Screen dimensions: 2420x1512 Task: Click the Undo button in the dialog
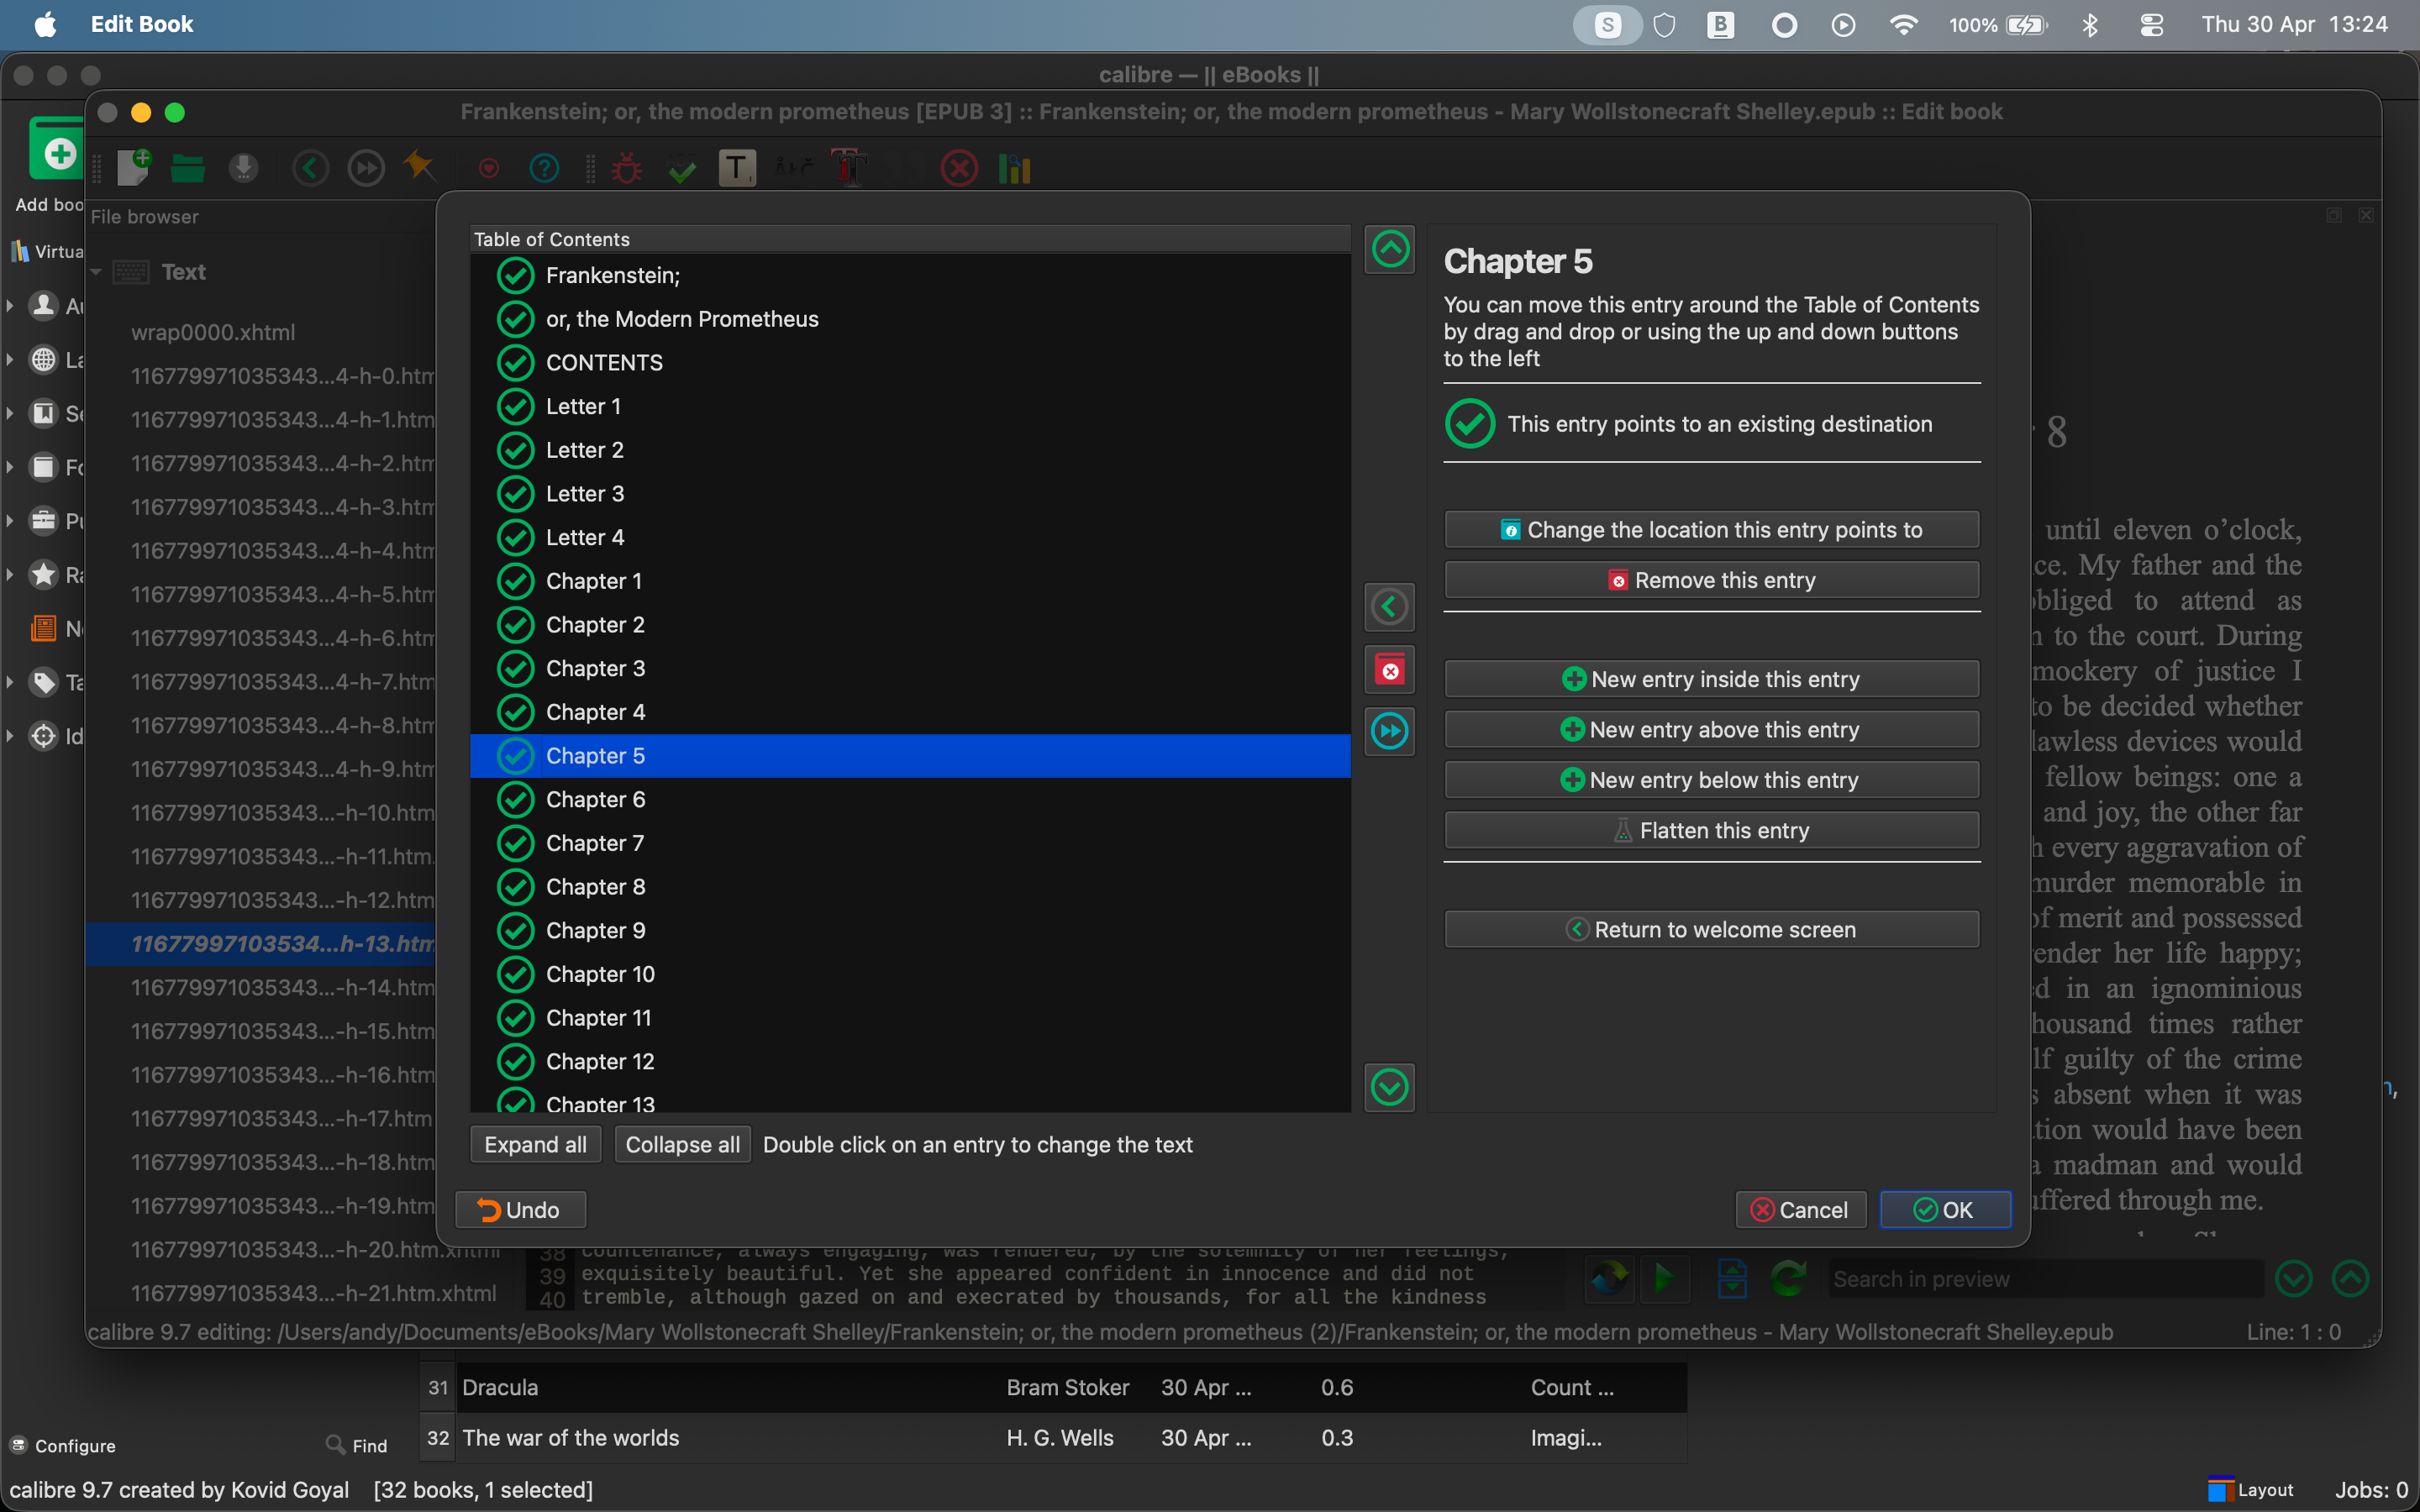click(520, 1210)
